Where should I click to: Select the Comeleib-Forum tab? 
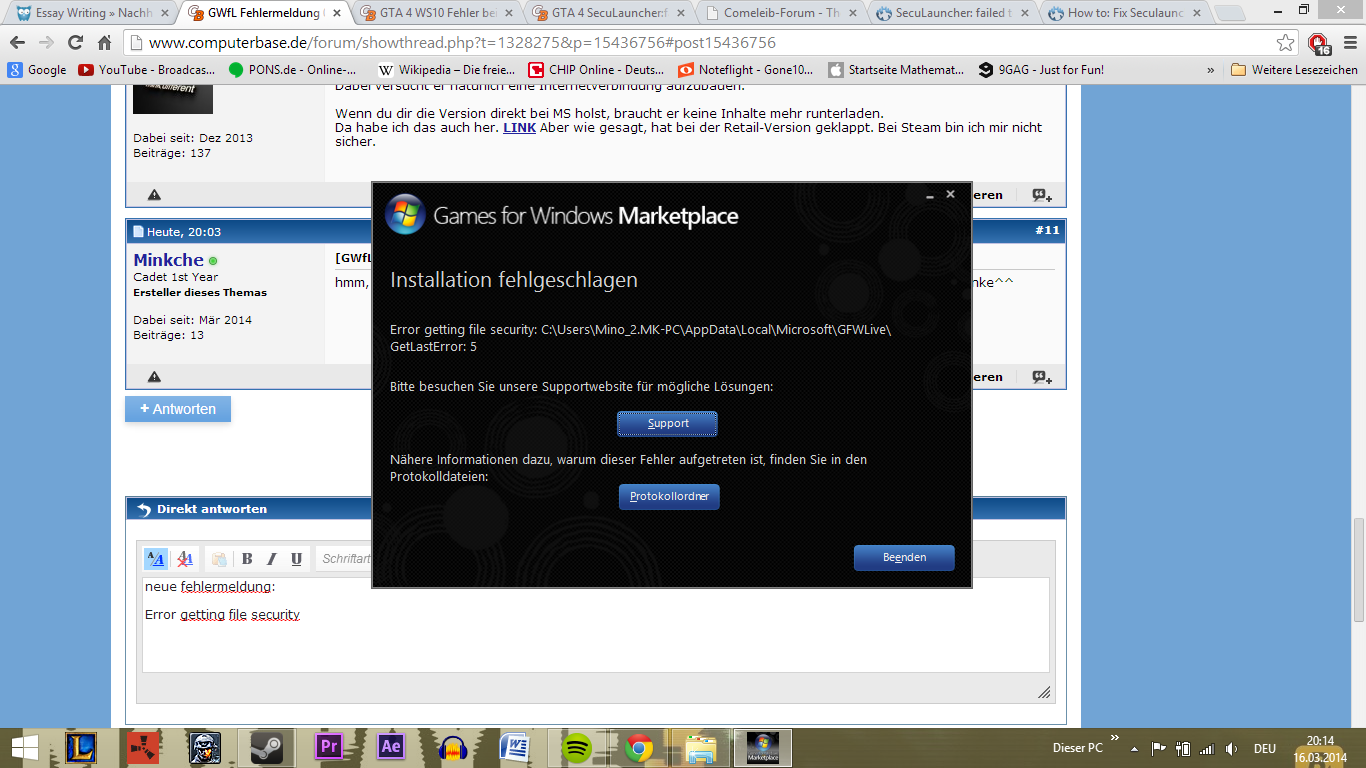(781, 14)
